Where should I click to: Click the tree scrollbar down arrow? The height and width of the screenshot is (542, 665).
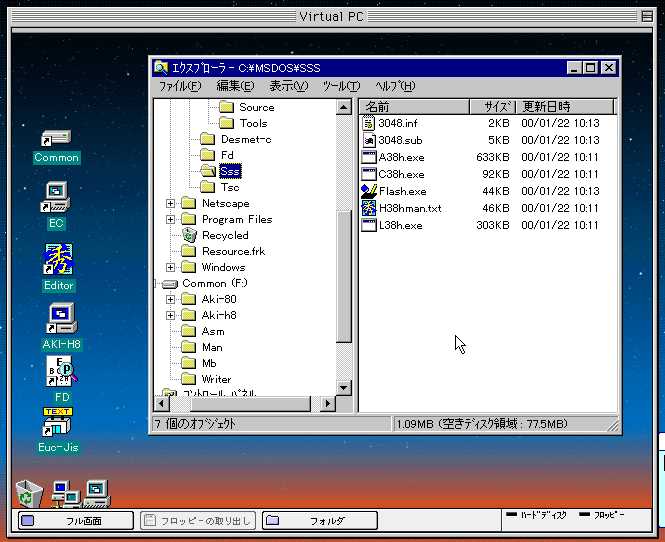pos(344,387)
